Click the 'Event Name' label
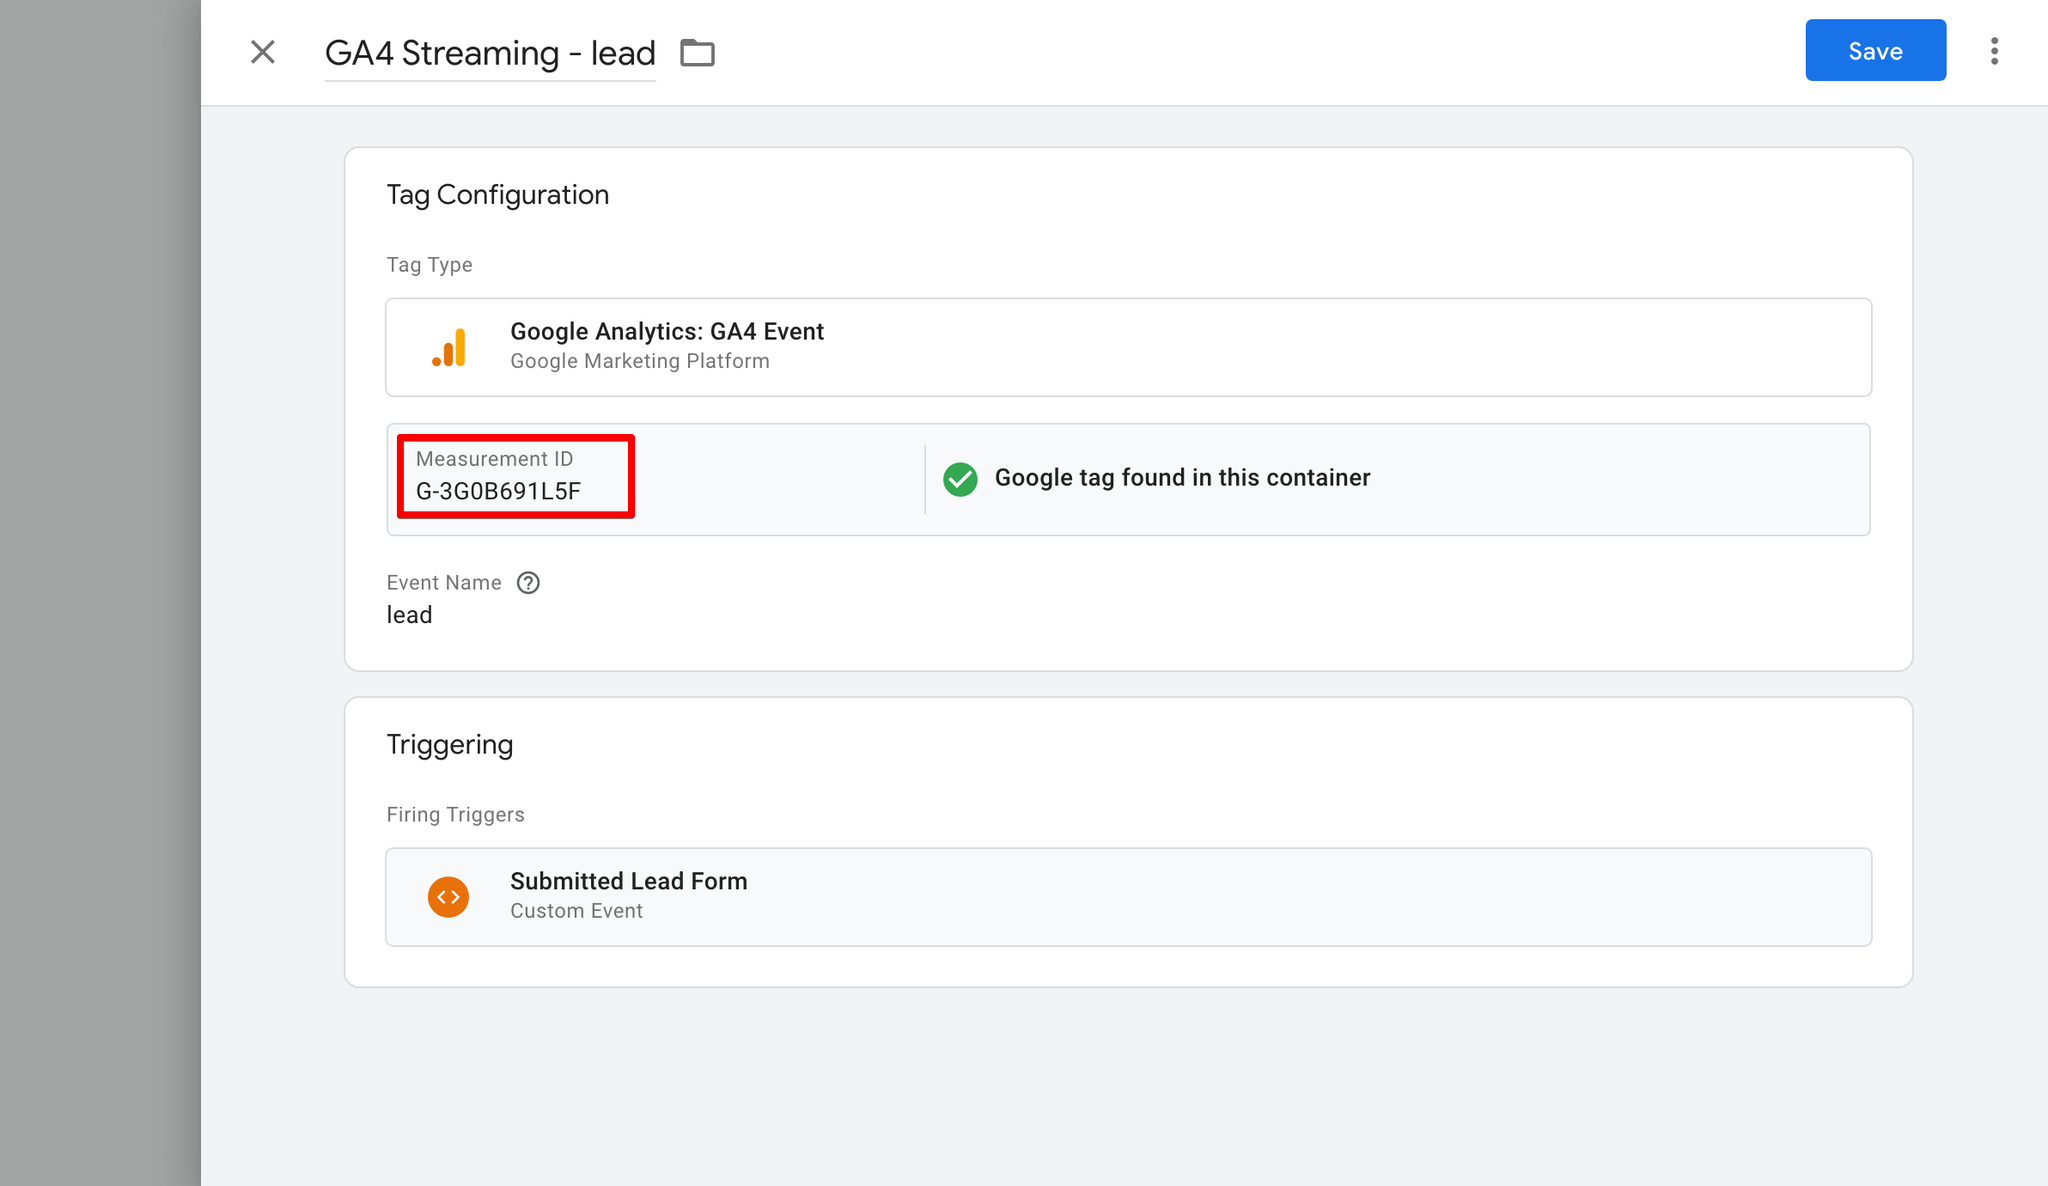 coord(444,583)
